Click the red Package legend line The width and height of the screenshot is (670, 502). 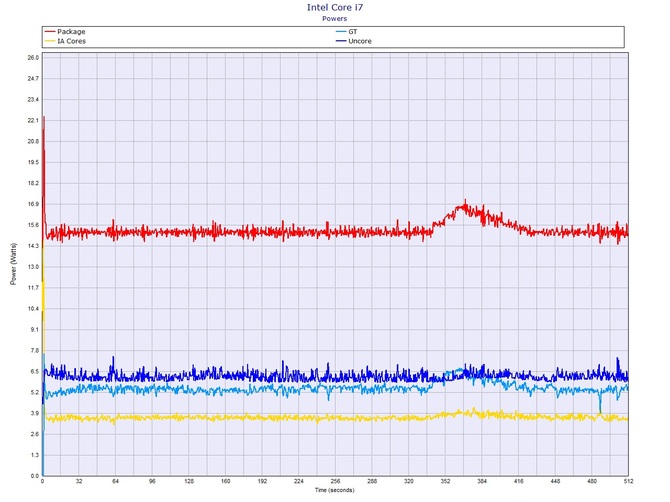pyautogui.click(x=50, y=32)
